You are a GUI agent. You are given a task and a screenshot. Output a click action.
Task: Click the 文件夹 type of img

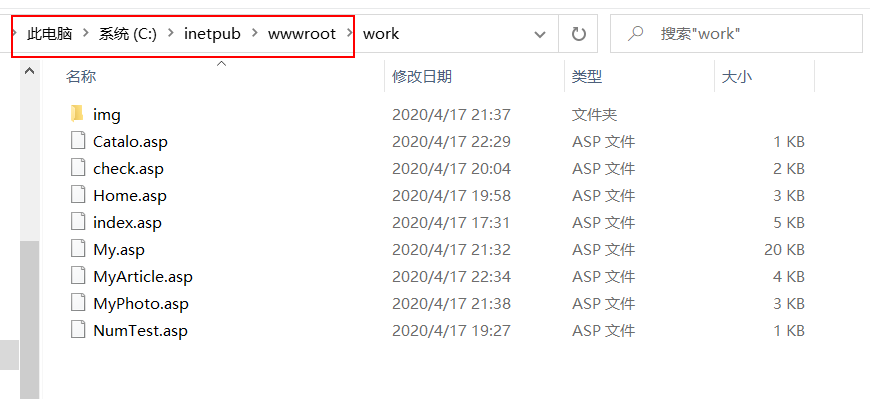click(594, 115)
